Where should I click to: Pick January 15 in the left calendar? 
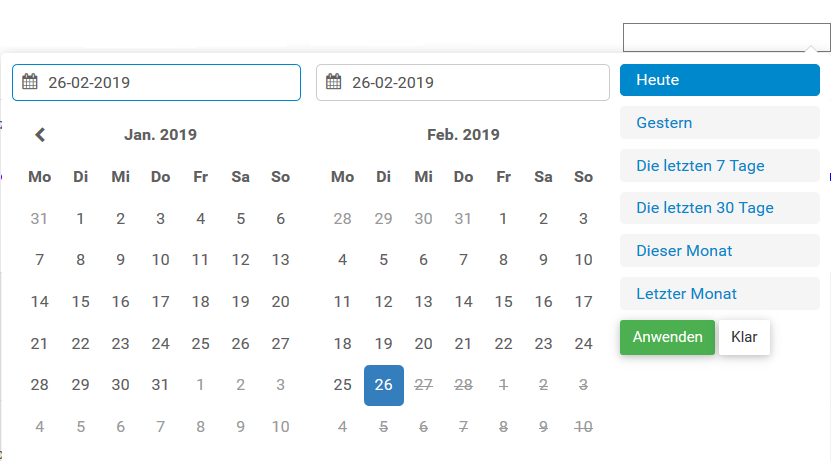click(x=80, y=301)
